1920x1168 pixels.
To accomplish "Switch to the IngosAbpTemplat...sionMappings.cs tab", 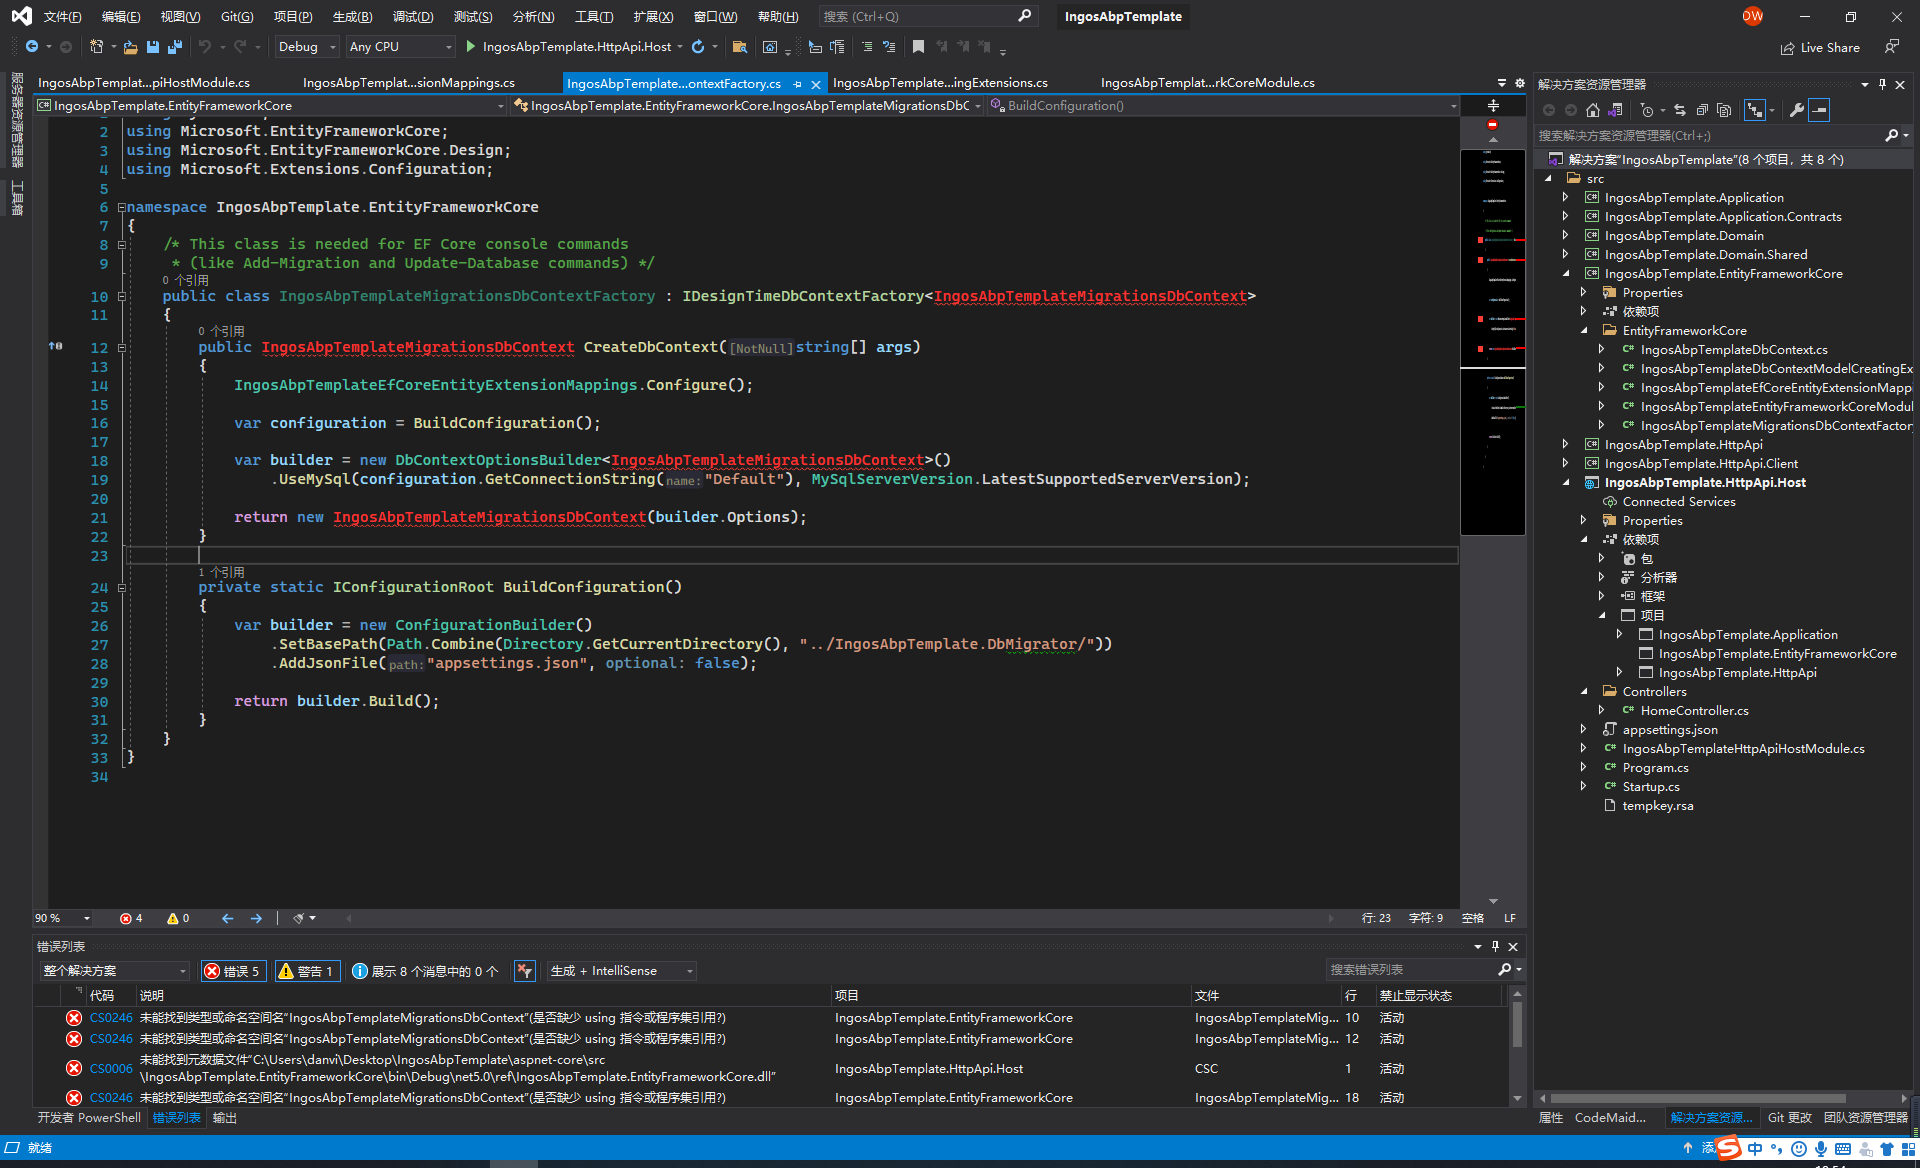I will point(409,83).
